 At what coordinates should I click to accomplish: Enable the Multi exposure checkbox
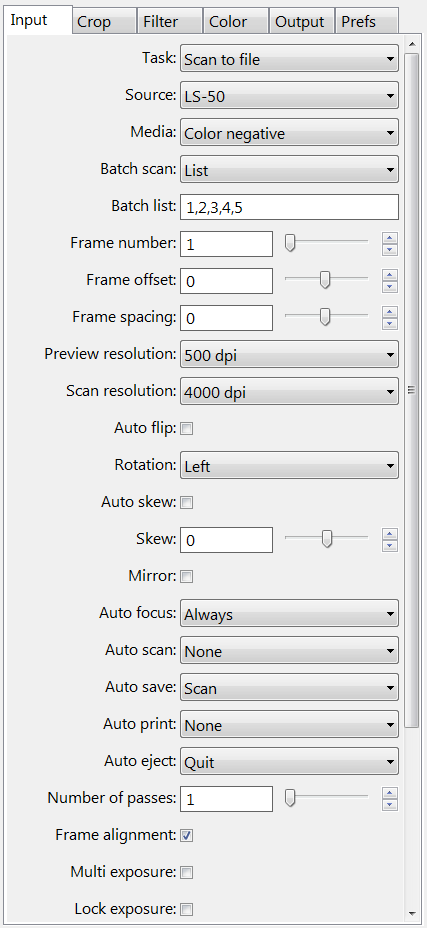coord(187,872)
